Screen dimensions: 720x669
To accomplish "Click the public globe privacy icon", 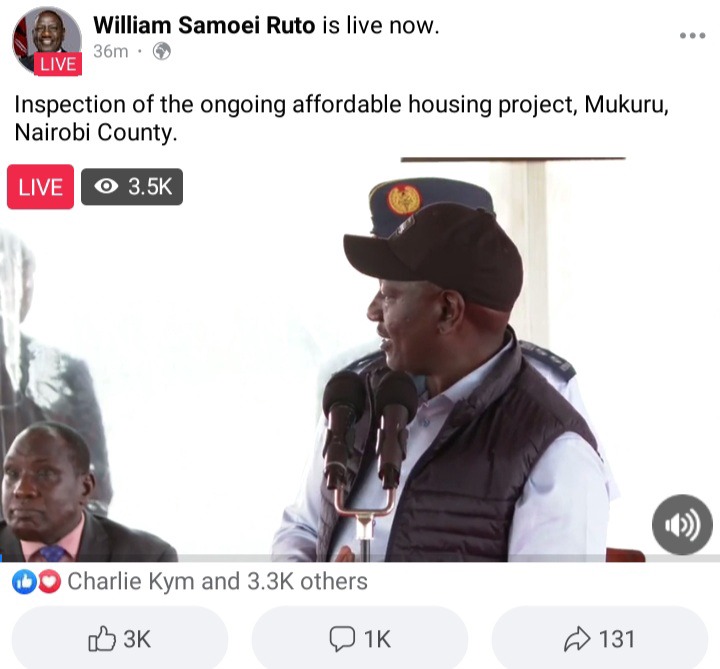I will [162, 51].
